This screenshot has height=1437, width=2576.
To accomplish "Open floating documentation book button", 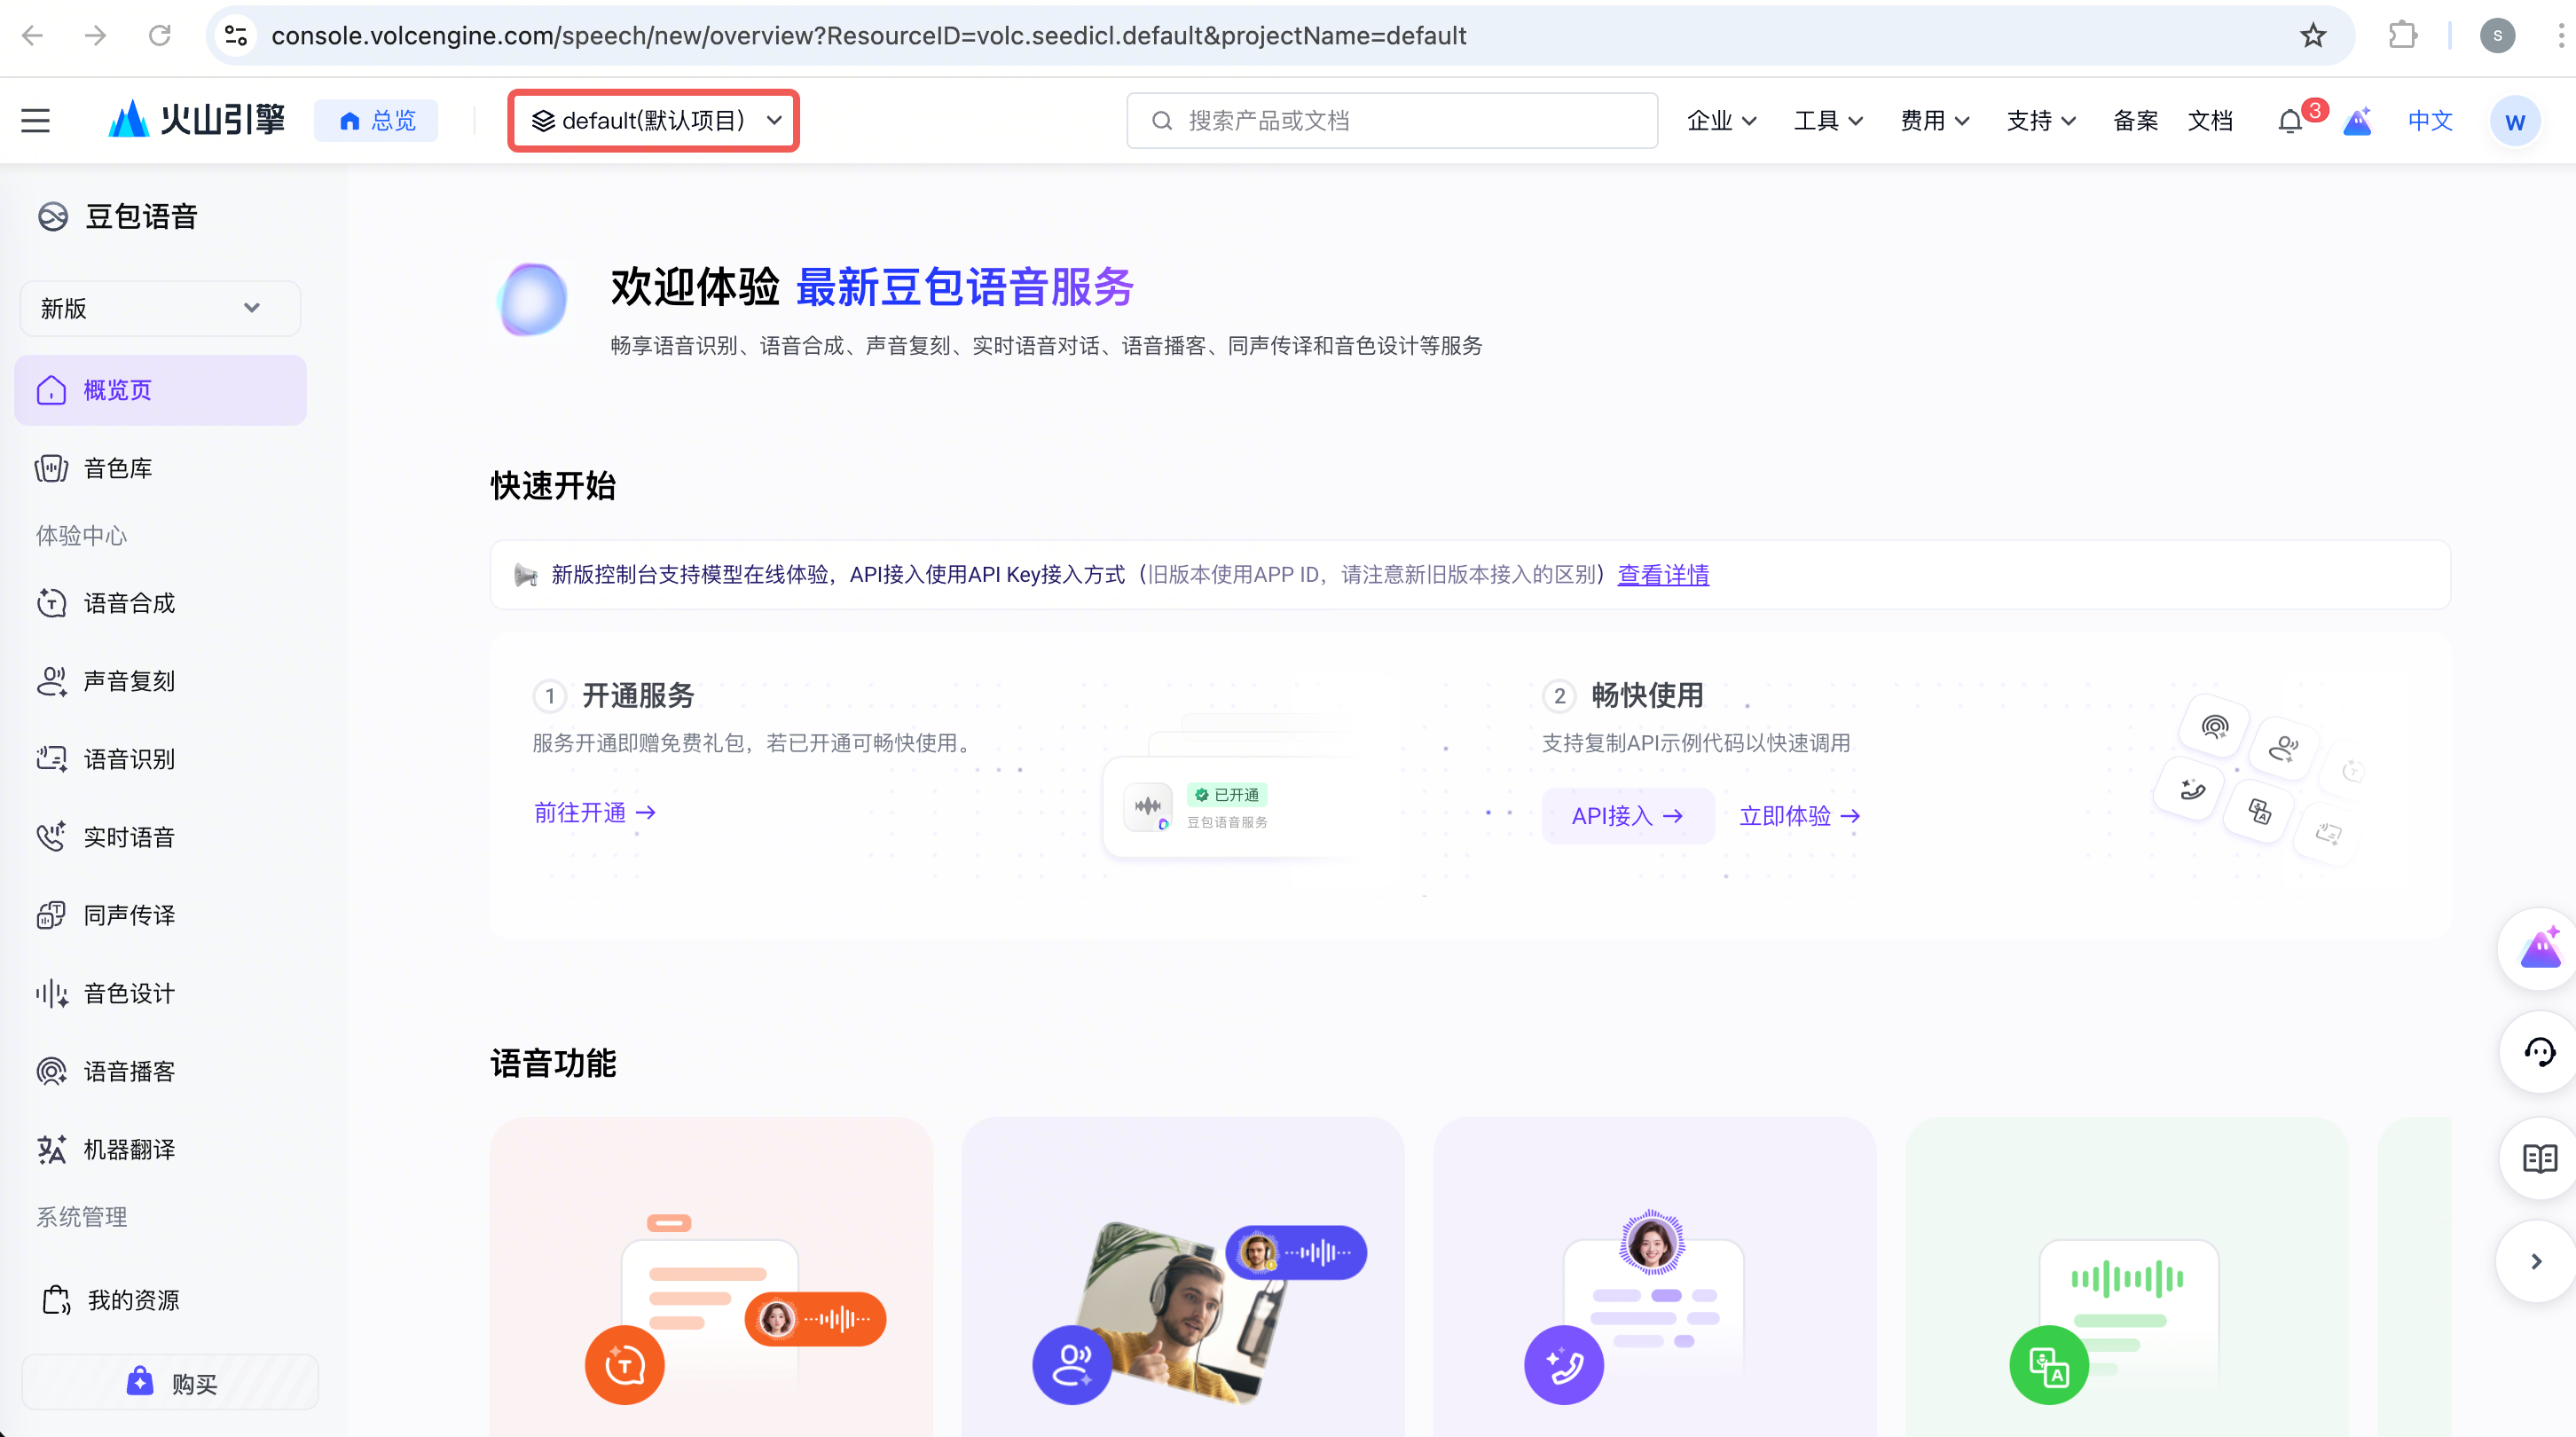I will point(2539,1158).
